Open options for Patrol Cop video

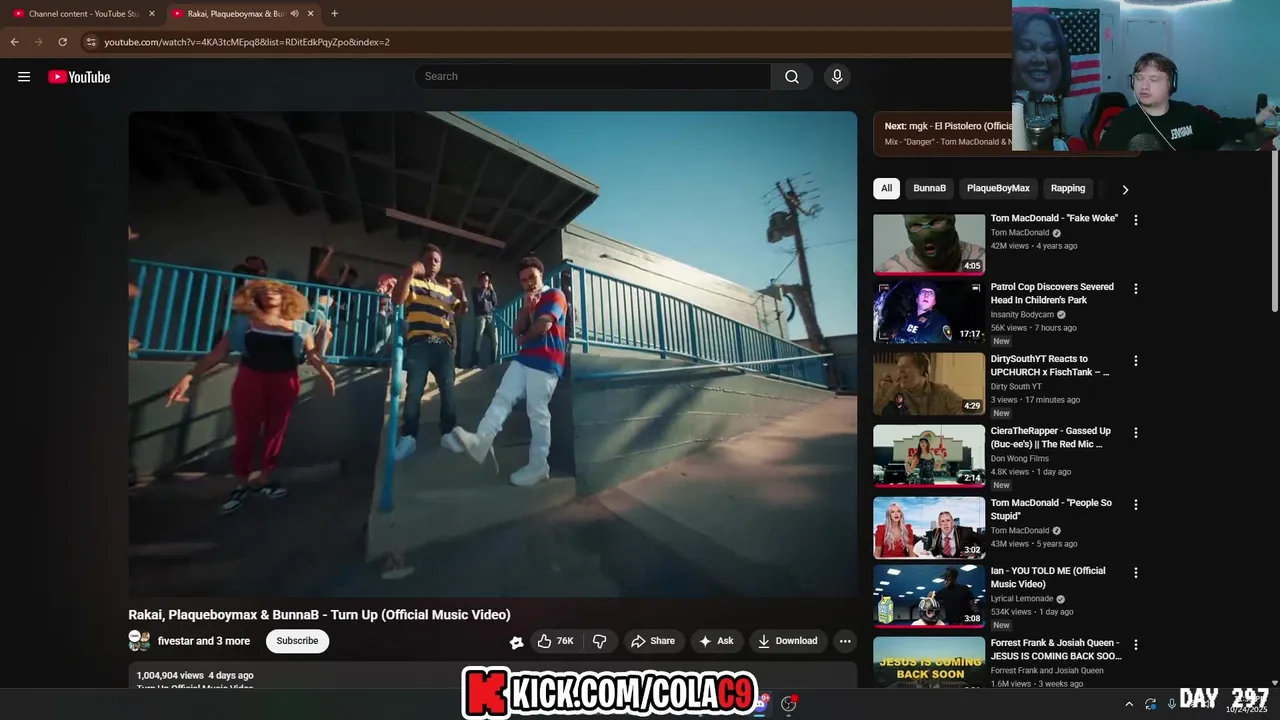click(x=1135, y=289)
